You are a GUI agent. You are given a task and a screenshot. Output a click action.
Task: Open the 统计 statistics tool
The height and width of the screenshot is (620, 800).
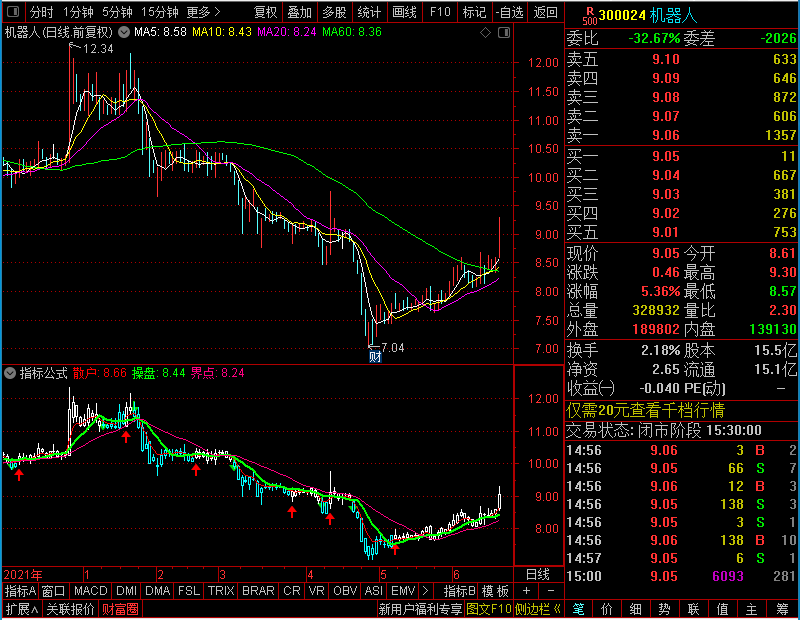pos(369,12)
